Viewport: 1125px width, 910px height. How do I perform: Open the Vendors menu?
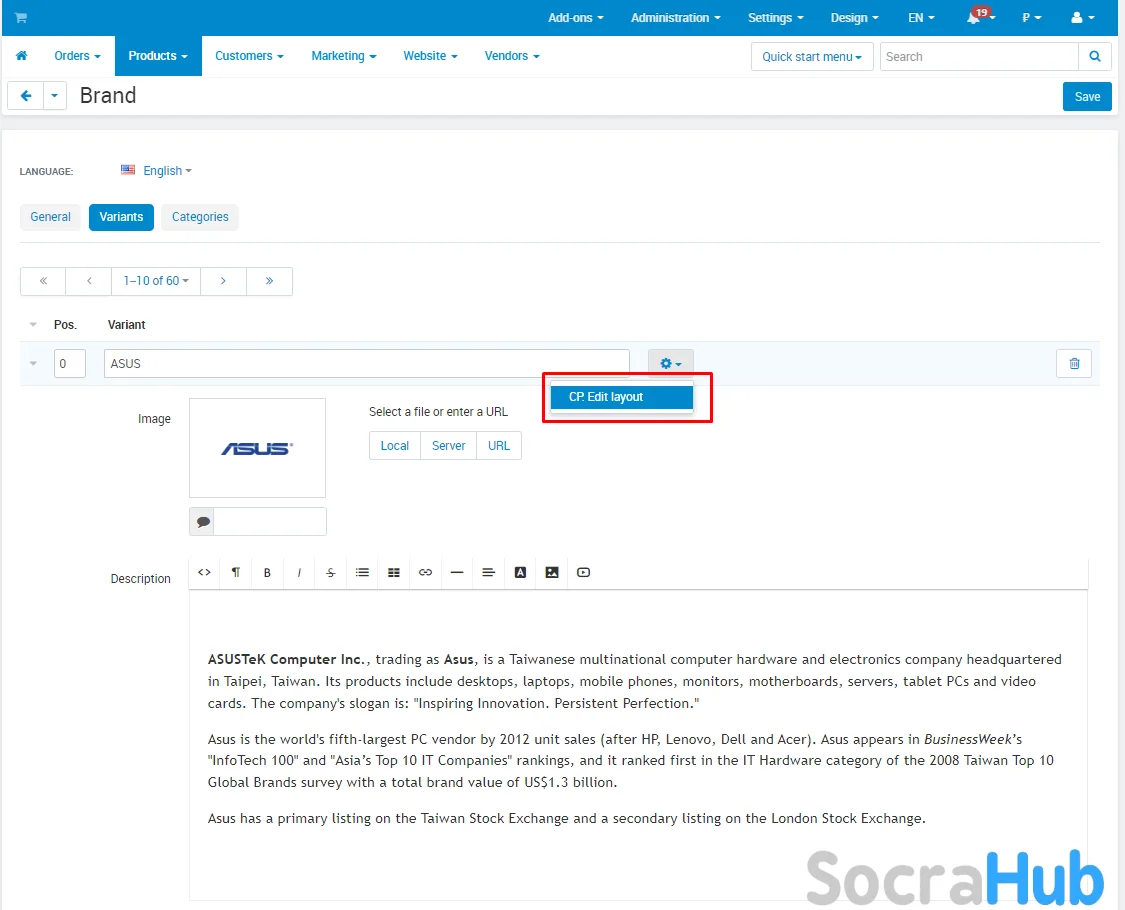pos(512,56)
